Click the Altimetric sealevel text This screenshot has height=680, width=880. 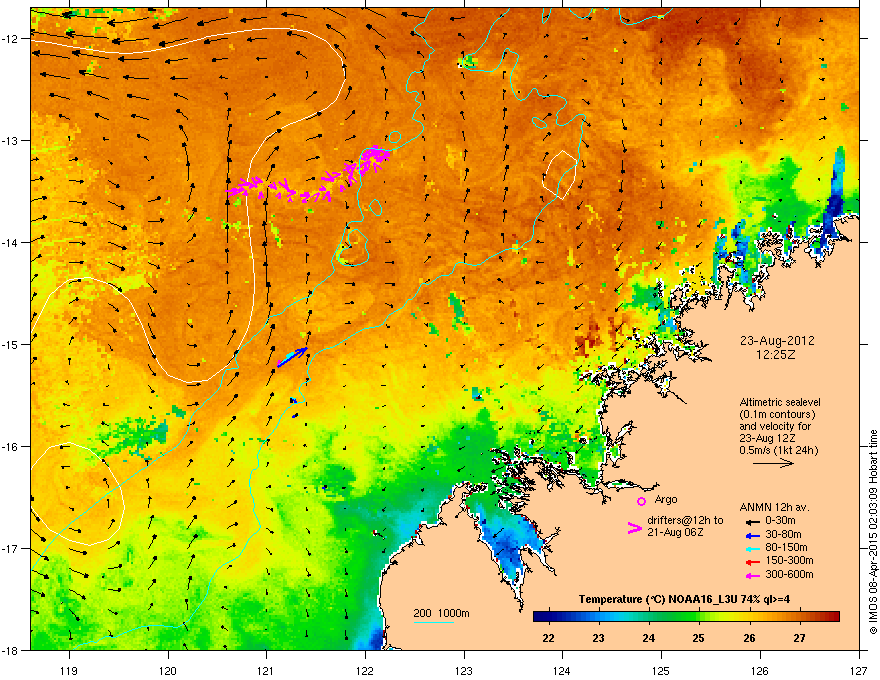pyautogui.click(x=780, y=402)
